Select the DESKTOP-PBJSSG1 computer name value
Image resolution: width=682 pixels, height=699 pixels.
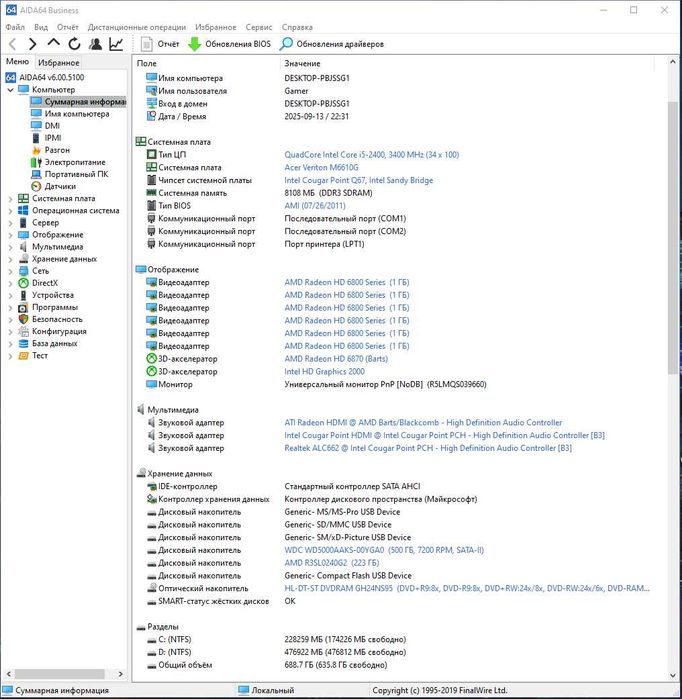pos(317,78)
